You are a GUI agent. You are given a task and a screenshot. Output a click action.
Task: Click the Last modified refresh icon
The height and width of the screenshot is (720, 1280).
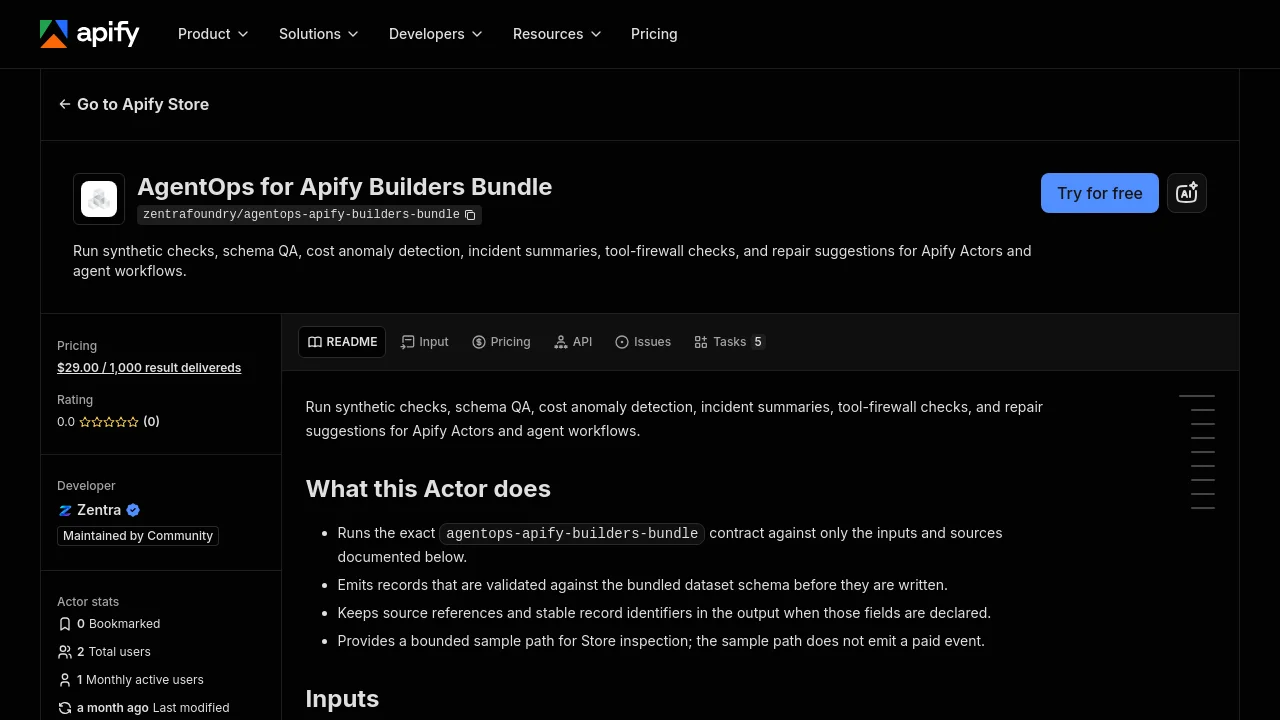click(65, 708)
